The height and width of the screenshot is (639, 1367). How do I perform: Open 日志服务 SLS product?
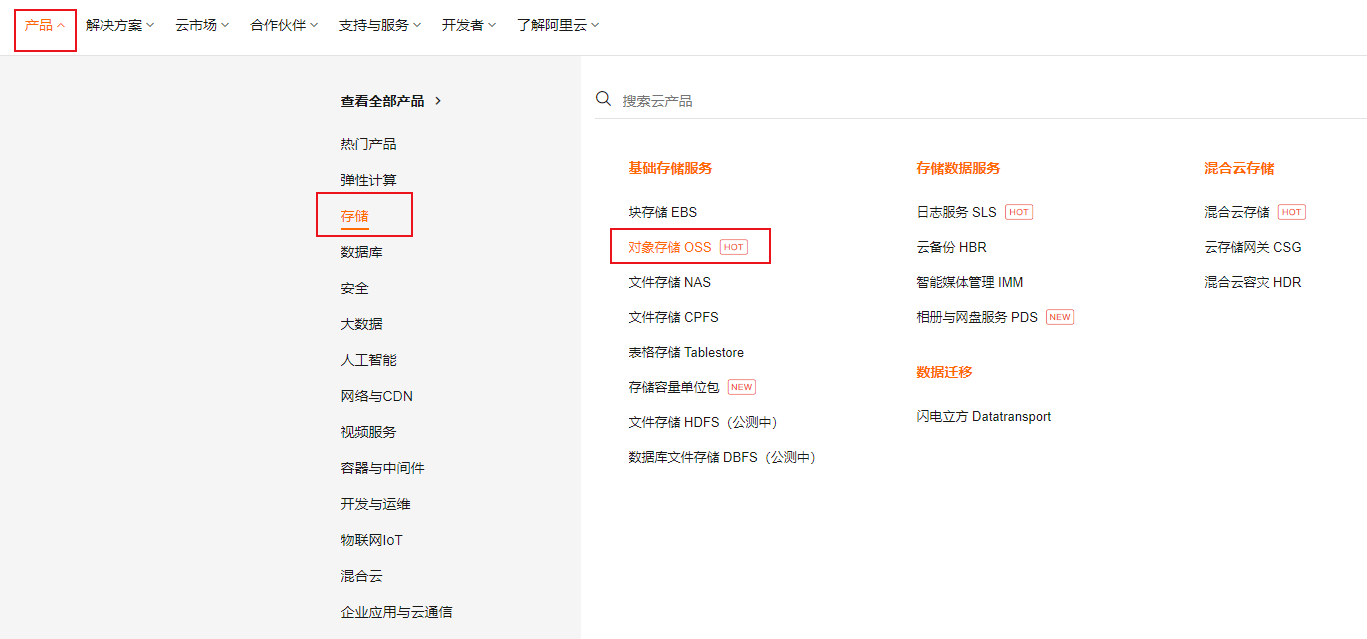coord(956,212)
